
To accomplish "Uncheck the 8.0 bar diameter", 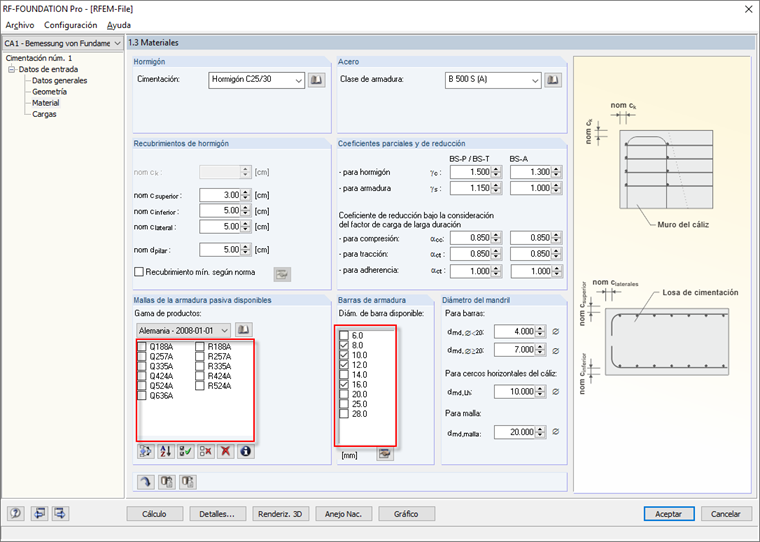I will [344, 345].
